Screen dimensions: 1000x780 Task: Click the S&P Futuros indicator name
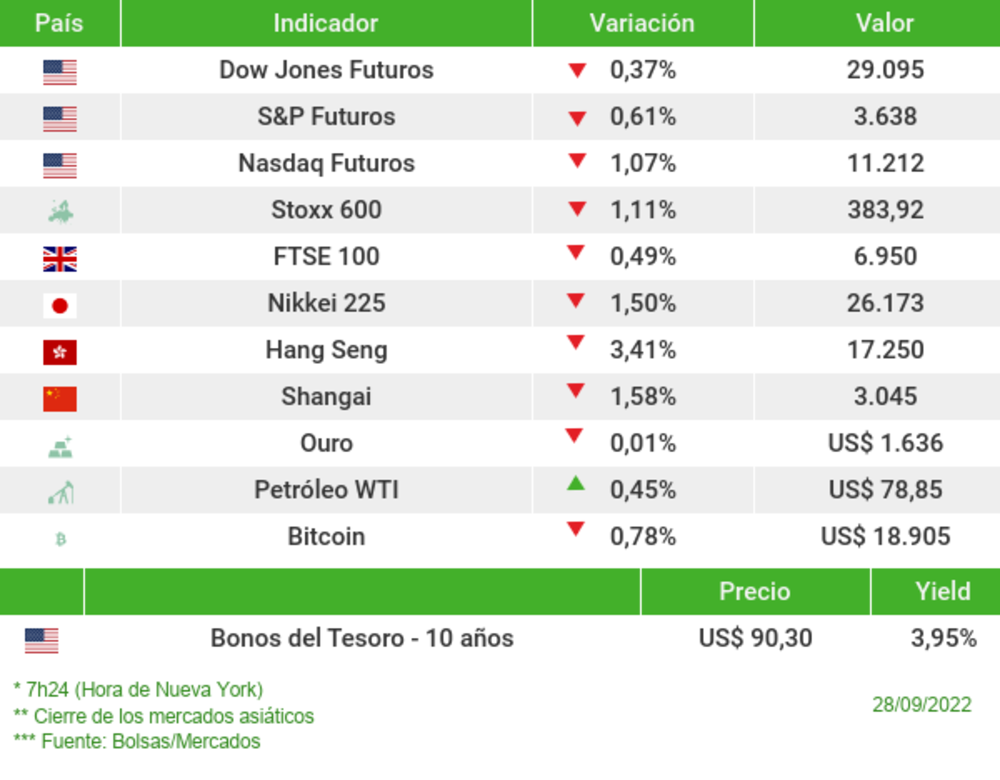pyautogui.click(x=326, y=117)
